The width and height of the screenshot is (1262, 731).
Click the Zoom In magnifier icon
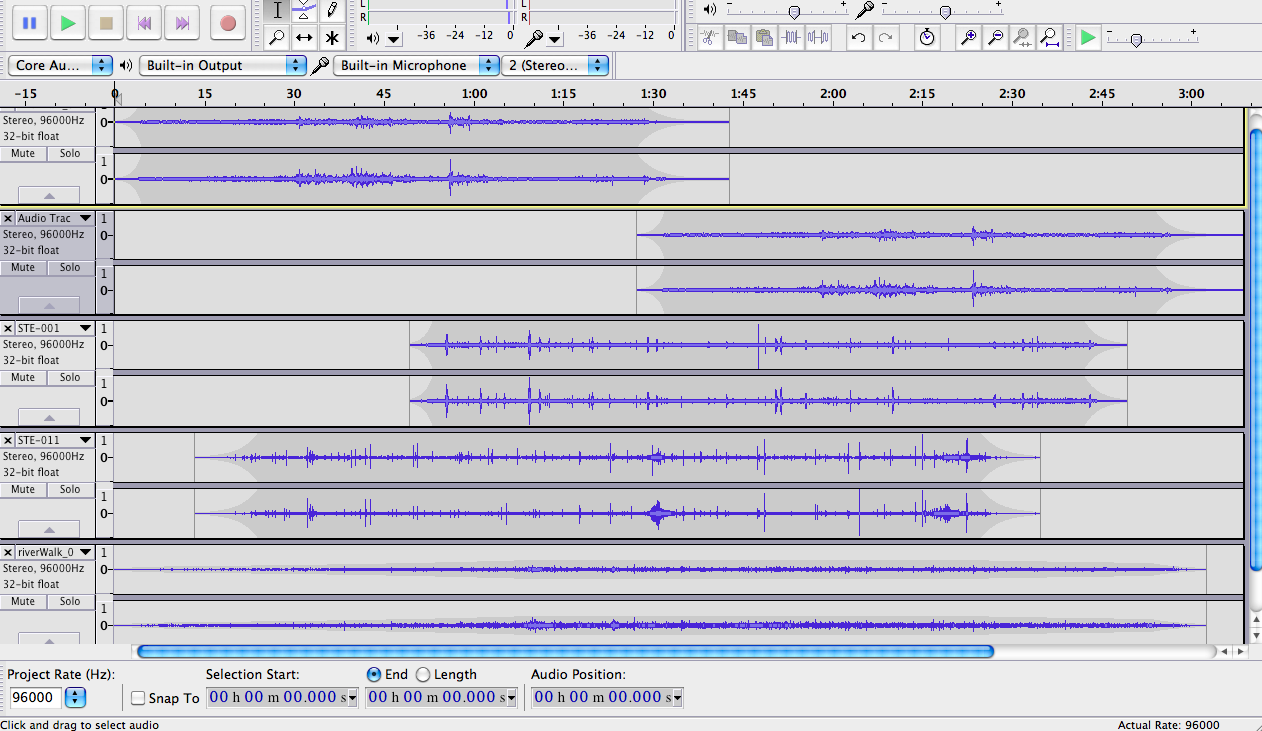(968, 38)
